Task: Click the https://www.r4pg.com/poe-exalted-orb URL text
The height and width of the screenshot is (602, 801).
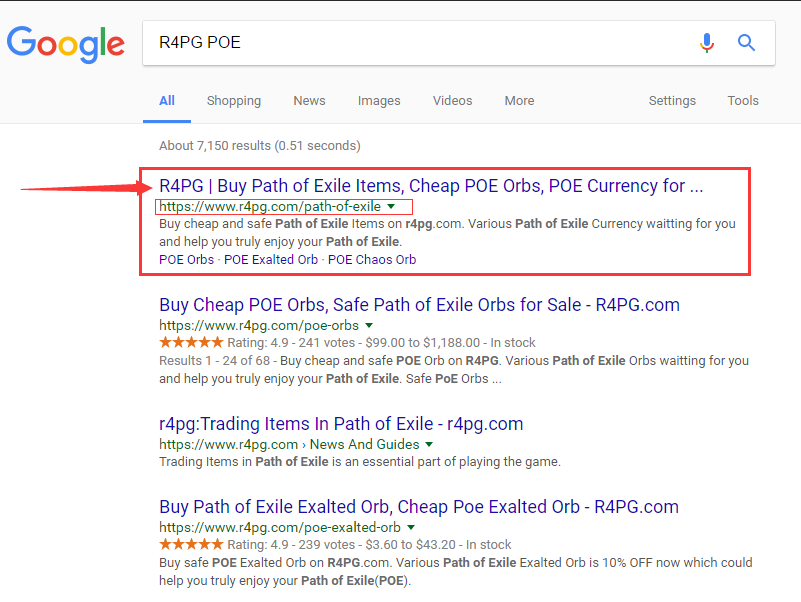Action: pos(280,527)
